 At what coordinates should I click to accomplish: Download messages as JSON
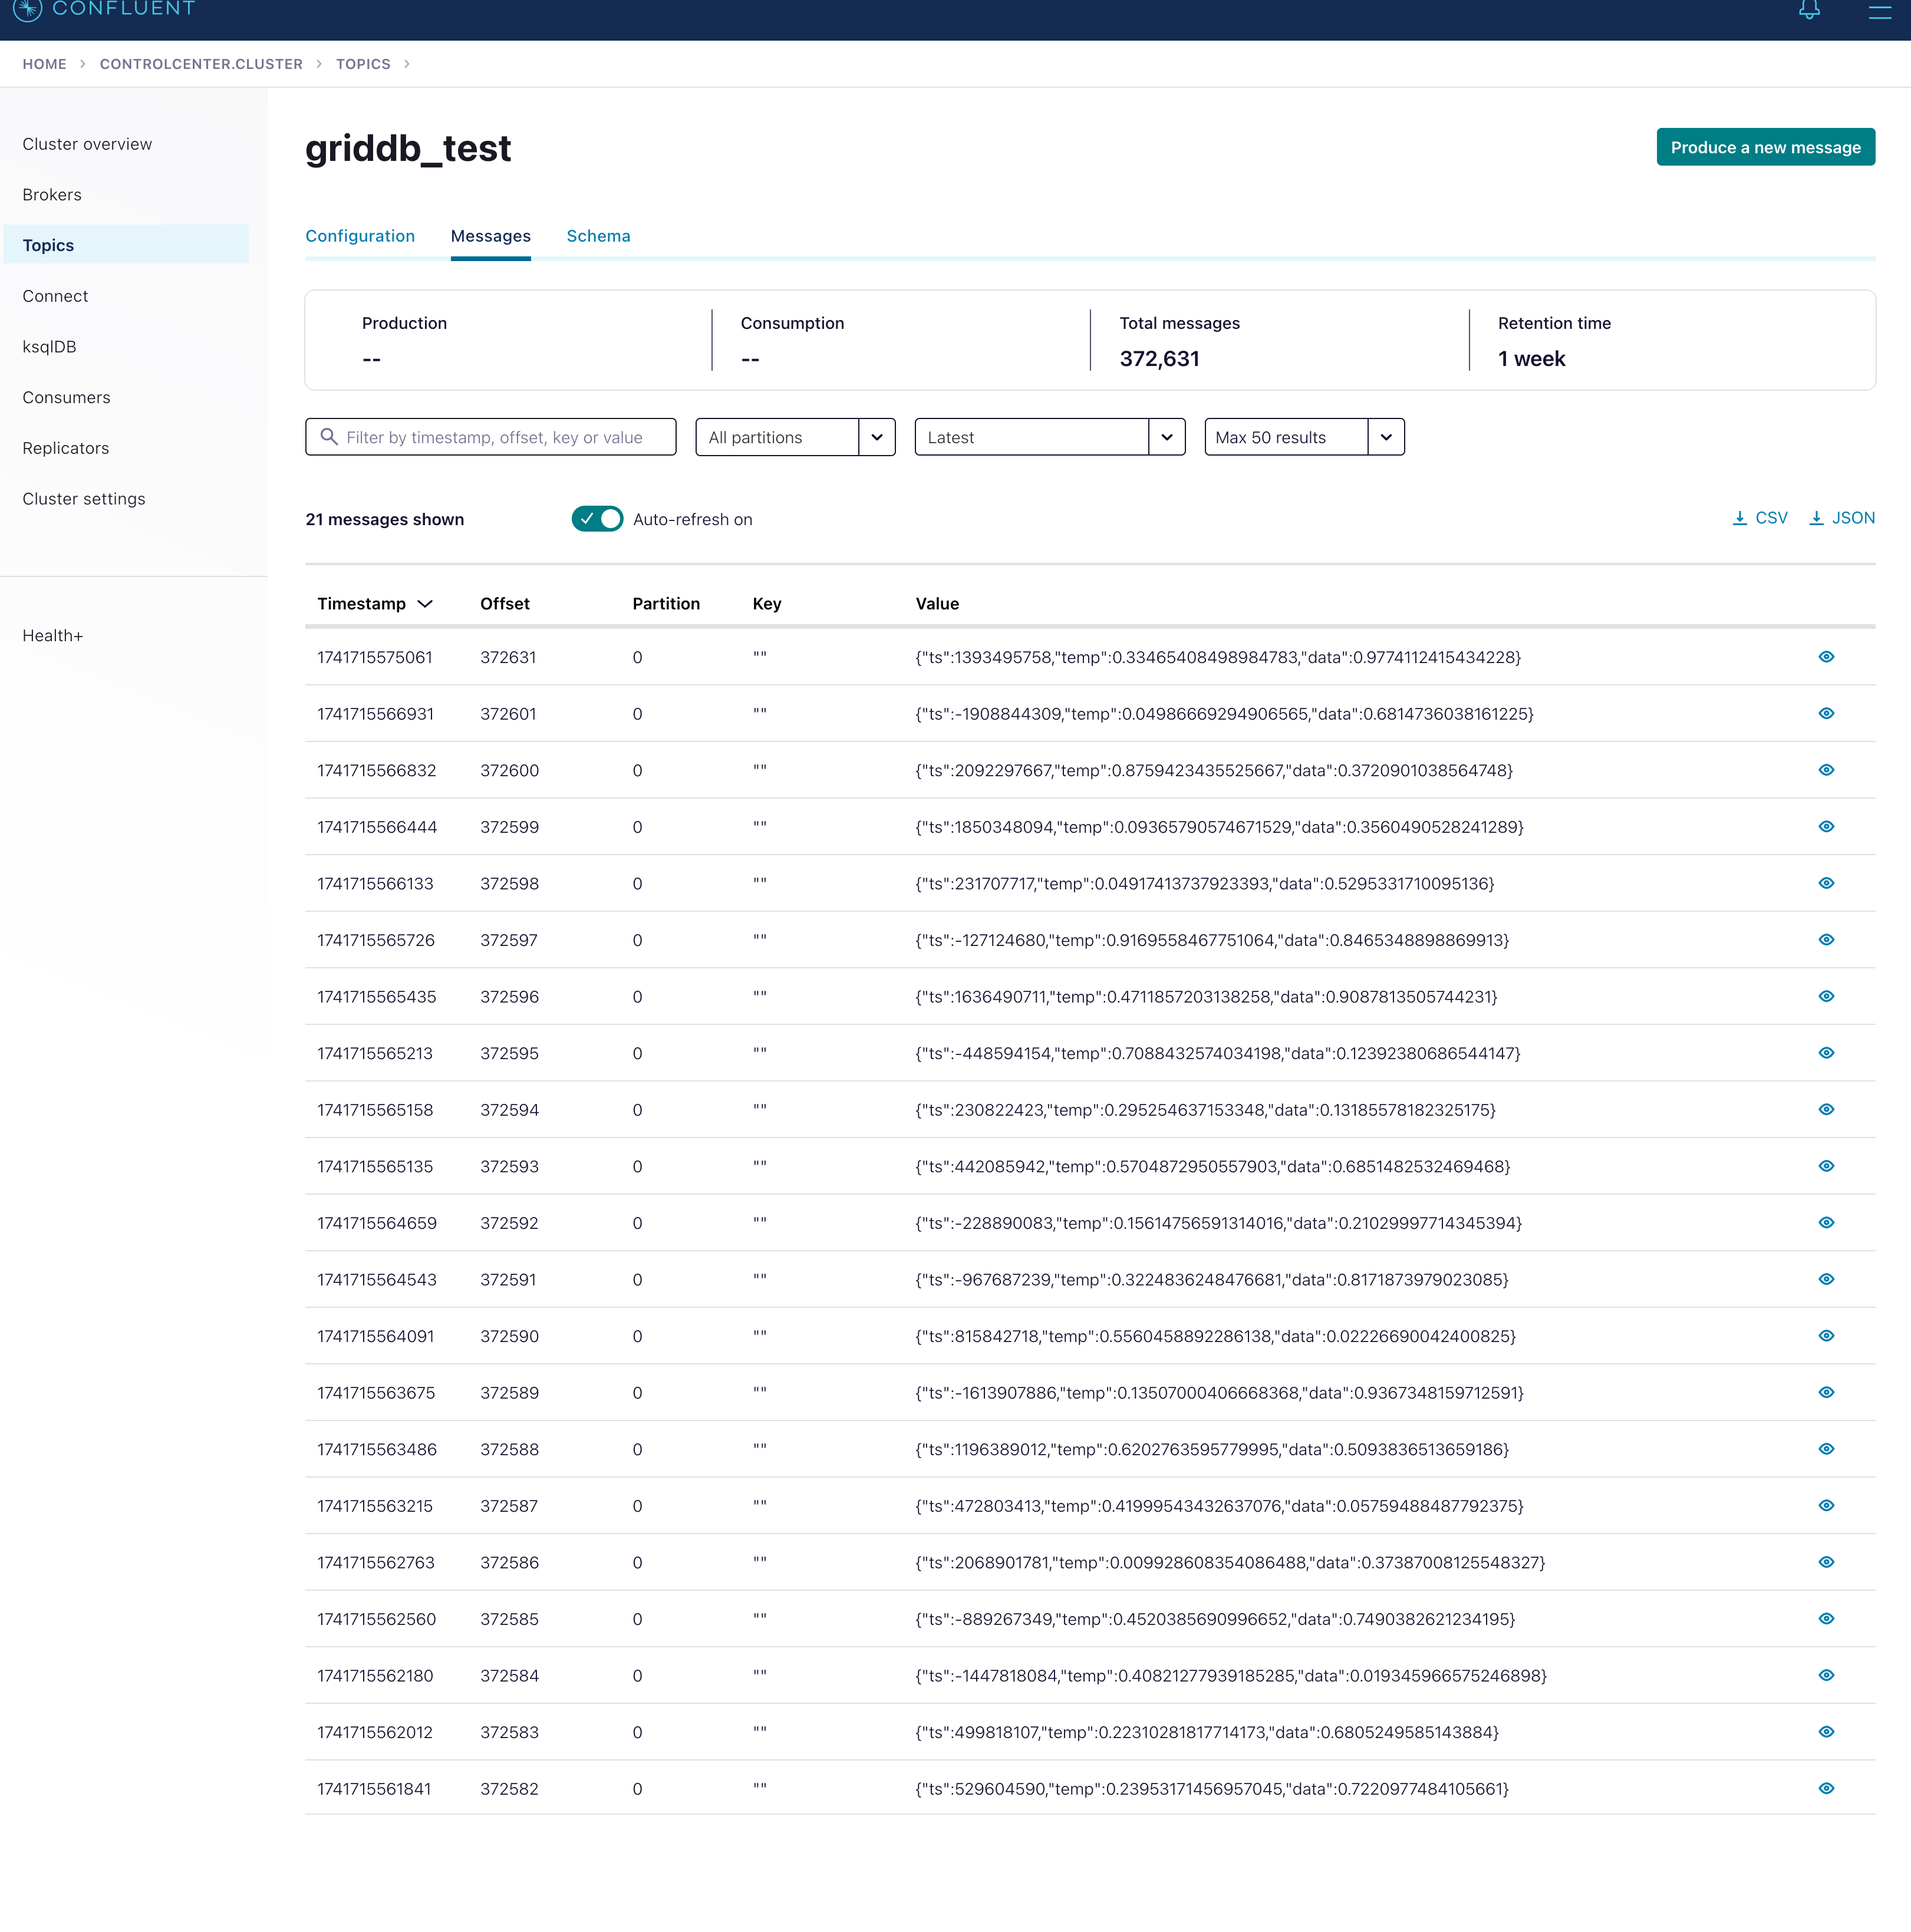point(1842,518)
